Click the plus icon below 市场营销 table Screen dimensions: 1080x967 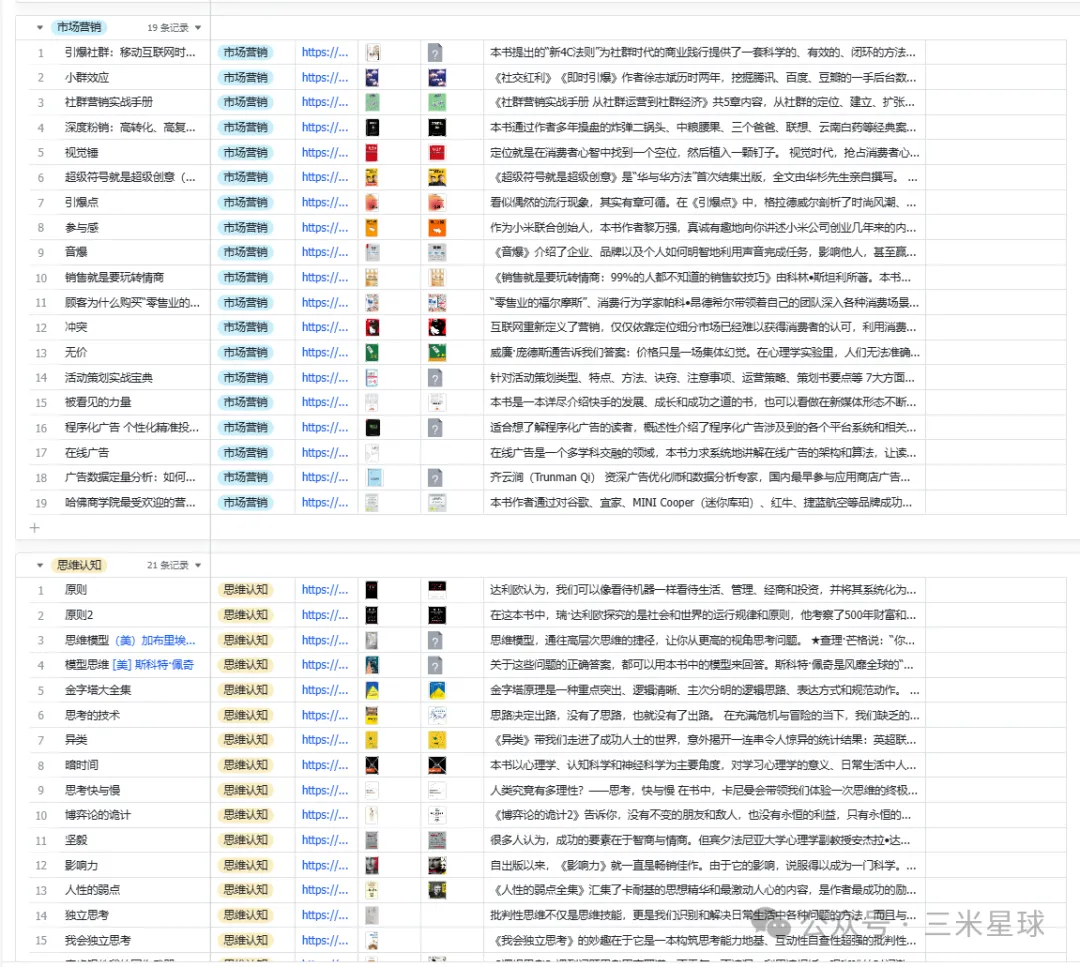[34, 527]
